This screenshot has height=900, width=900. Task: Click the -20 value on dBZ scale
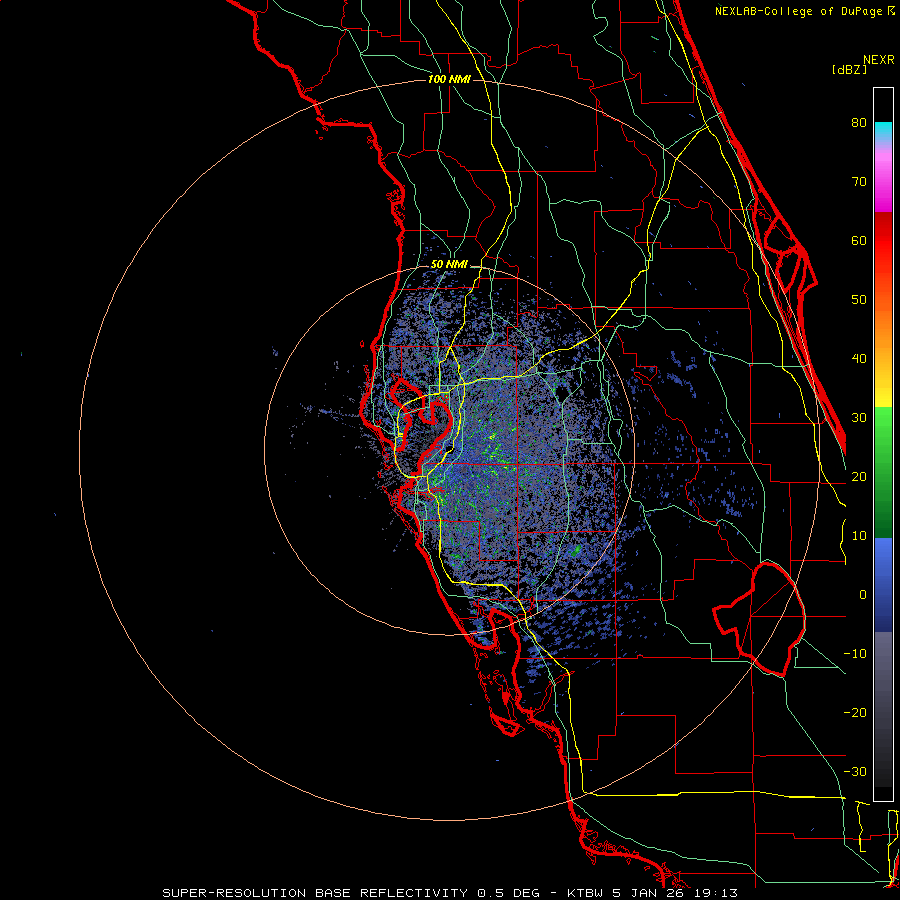click(855, 713)
